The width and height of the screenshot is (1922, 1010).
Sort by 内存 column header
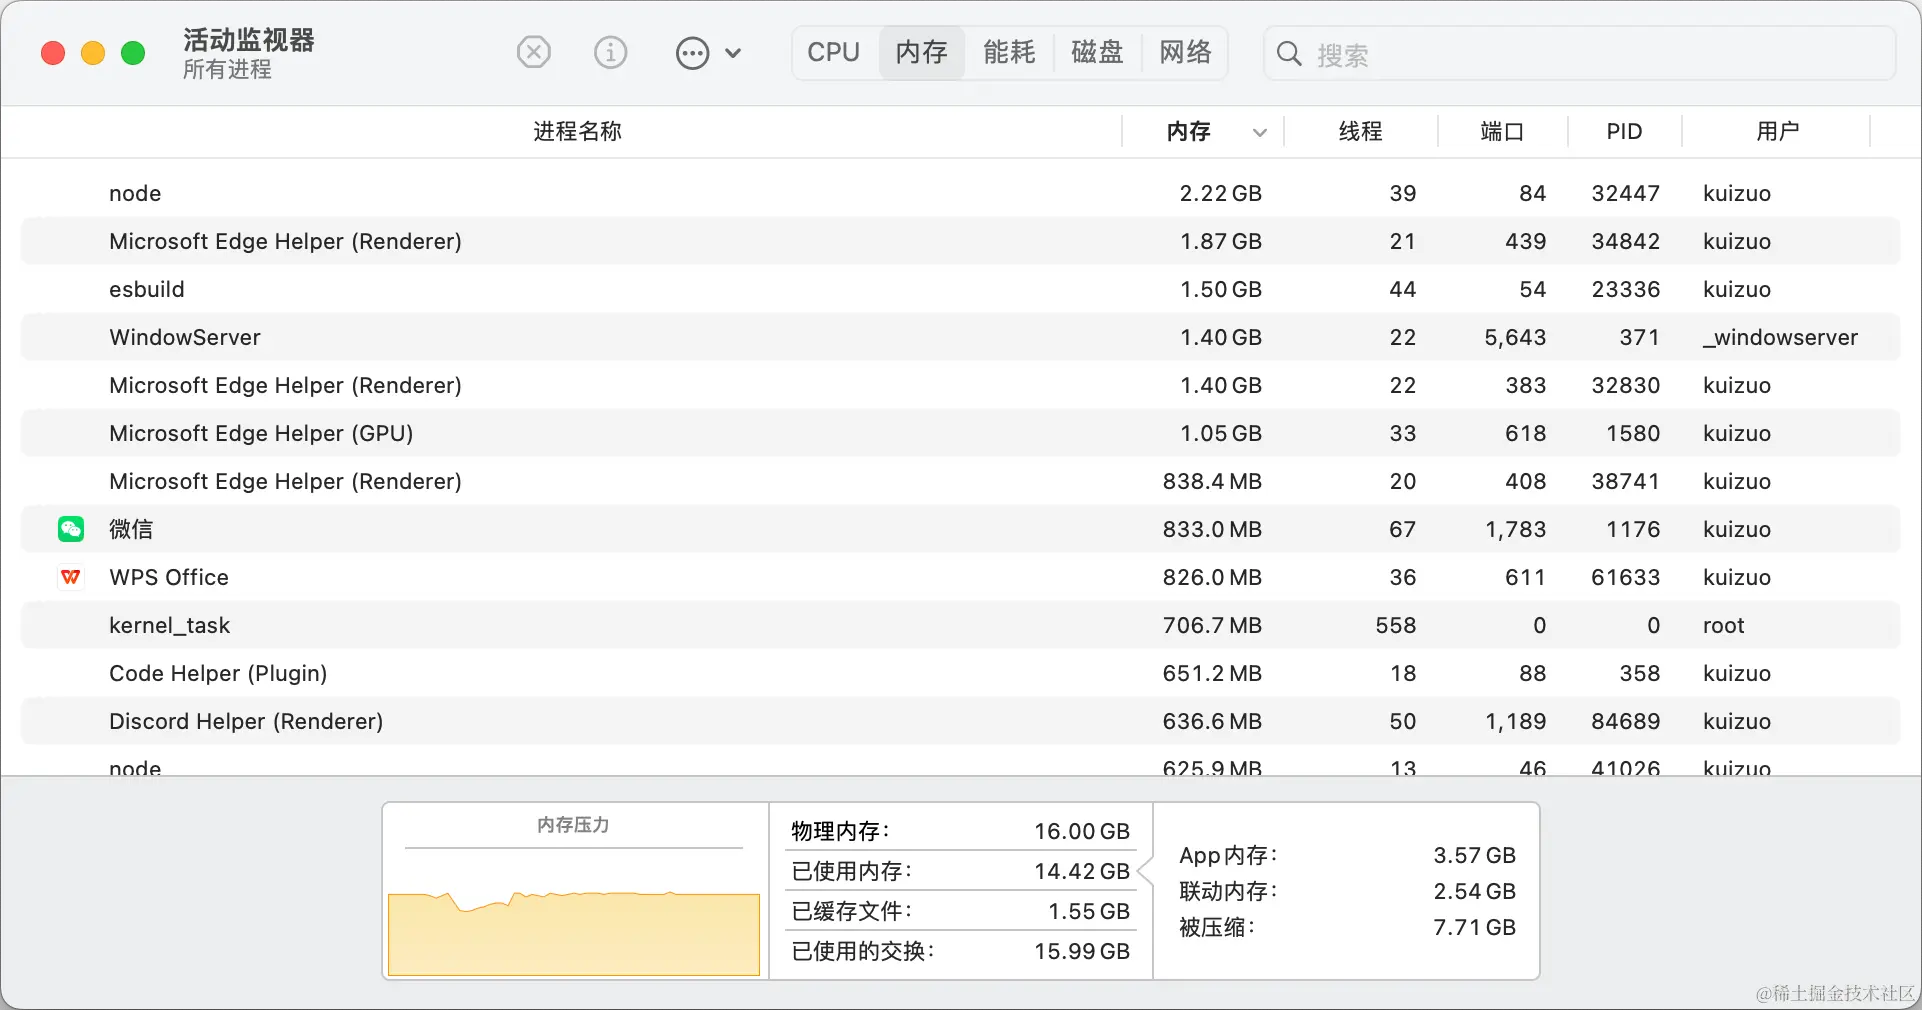[1188, 131]
